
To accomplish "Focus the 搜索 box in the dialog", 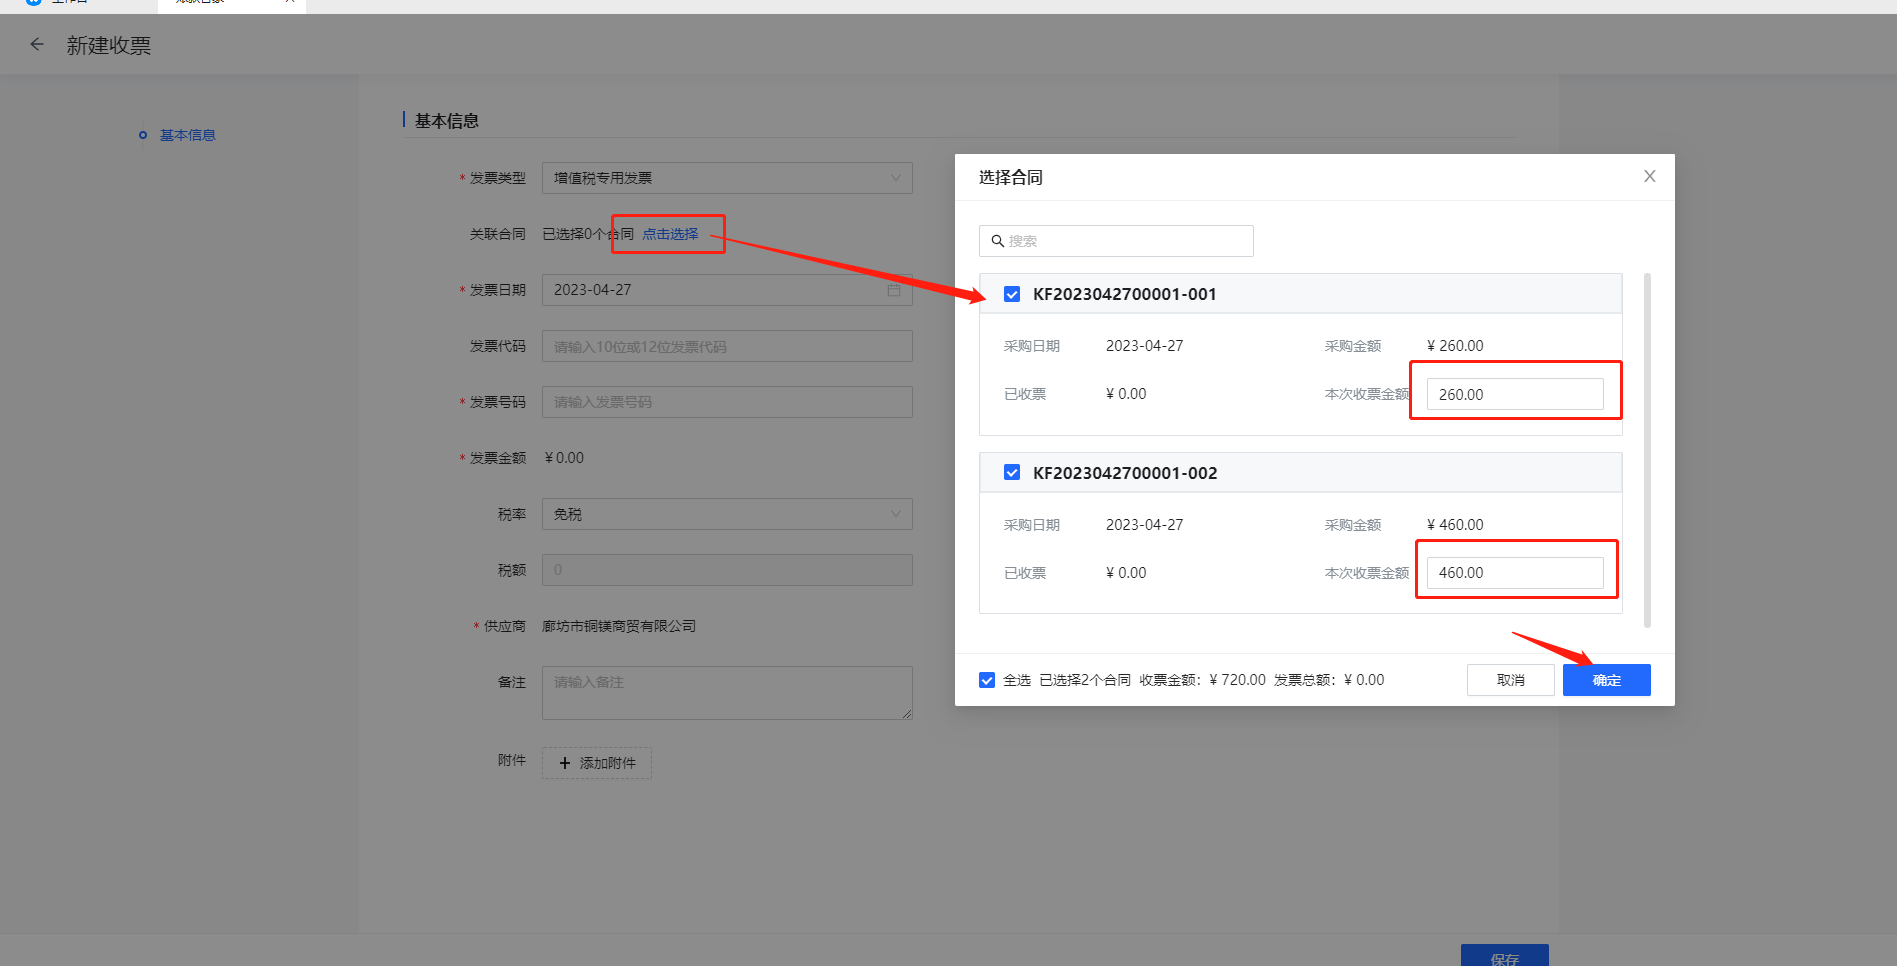I will coord(1116,241).
